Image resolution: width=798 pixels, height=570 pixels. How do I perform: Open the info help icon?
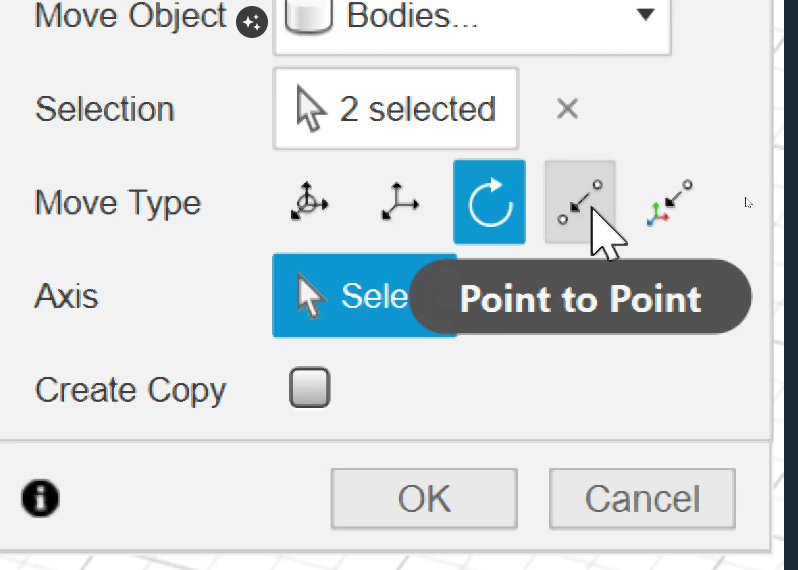point(40,498)
